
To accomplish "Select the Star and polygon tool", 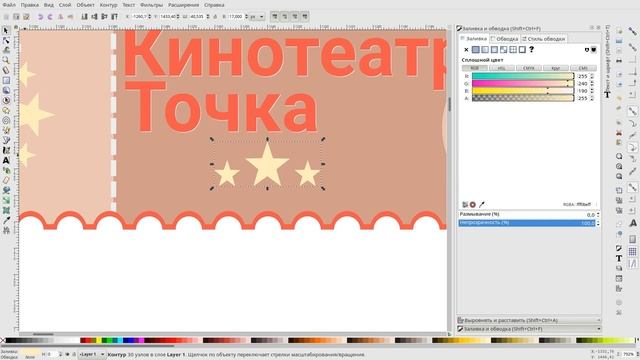I will click(x=6, y=110).
